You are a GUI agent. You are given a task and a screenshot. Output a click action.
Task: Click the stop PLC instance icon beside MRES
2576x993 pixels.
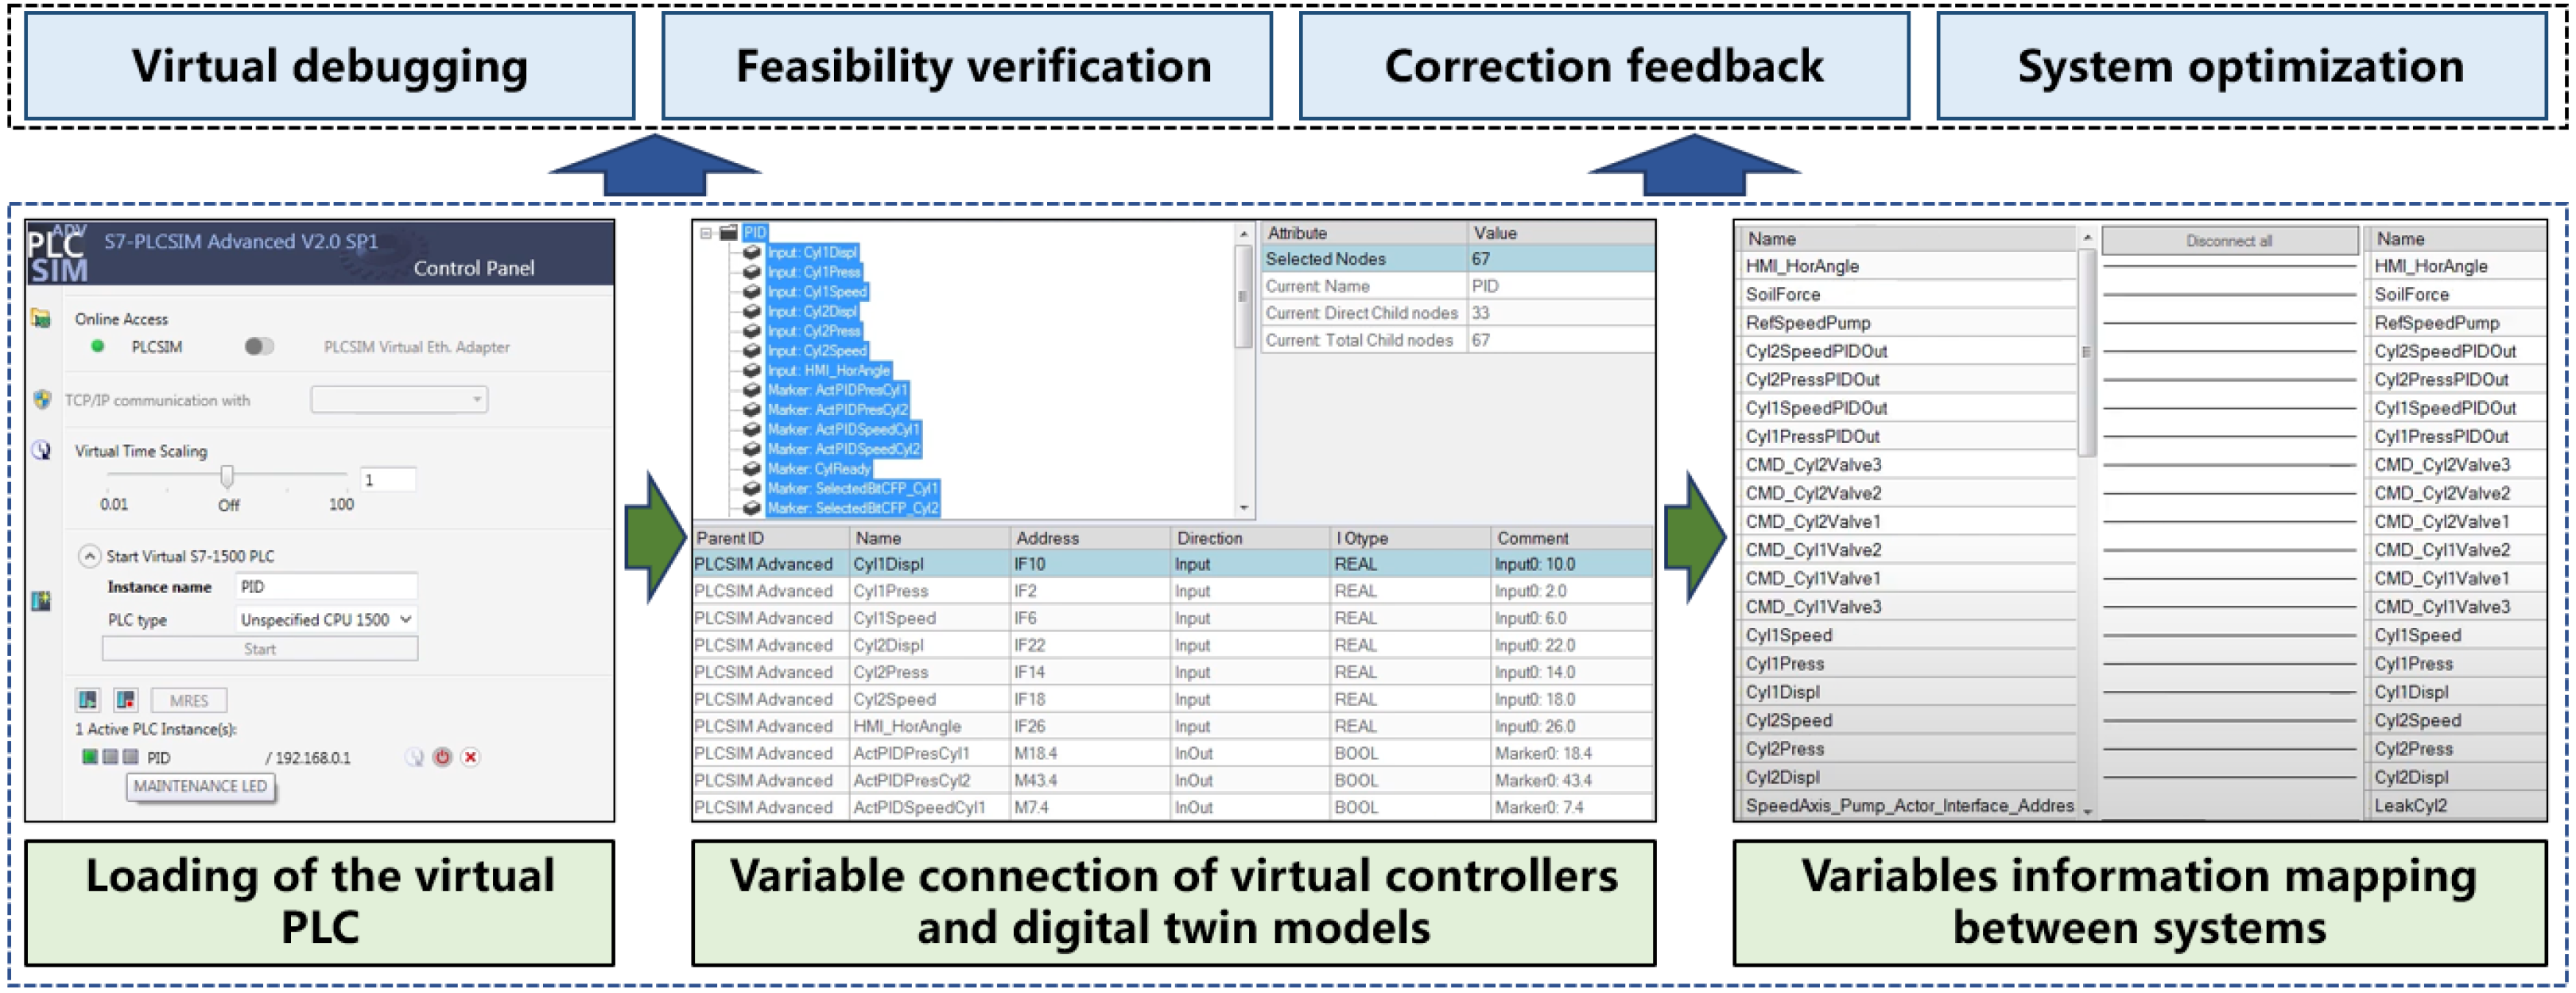click(x=125, y=699)
